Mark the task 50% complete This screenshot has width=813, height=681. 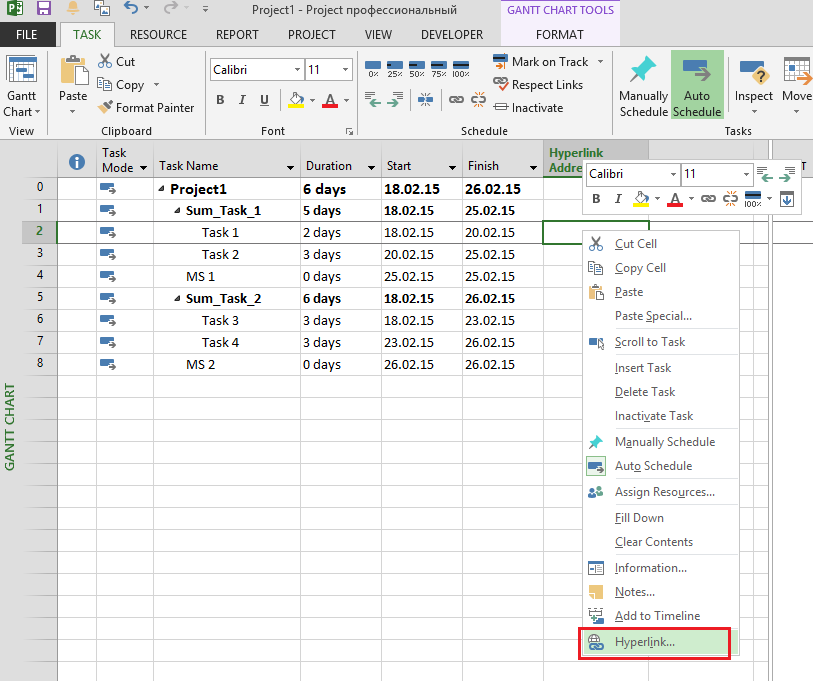pyautogui.click(x=417, y=69)
